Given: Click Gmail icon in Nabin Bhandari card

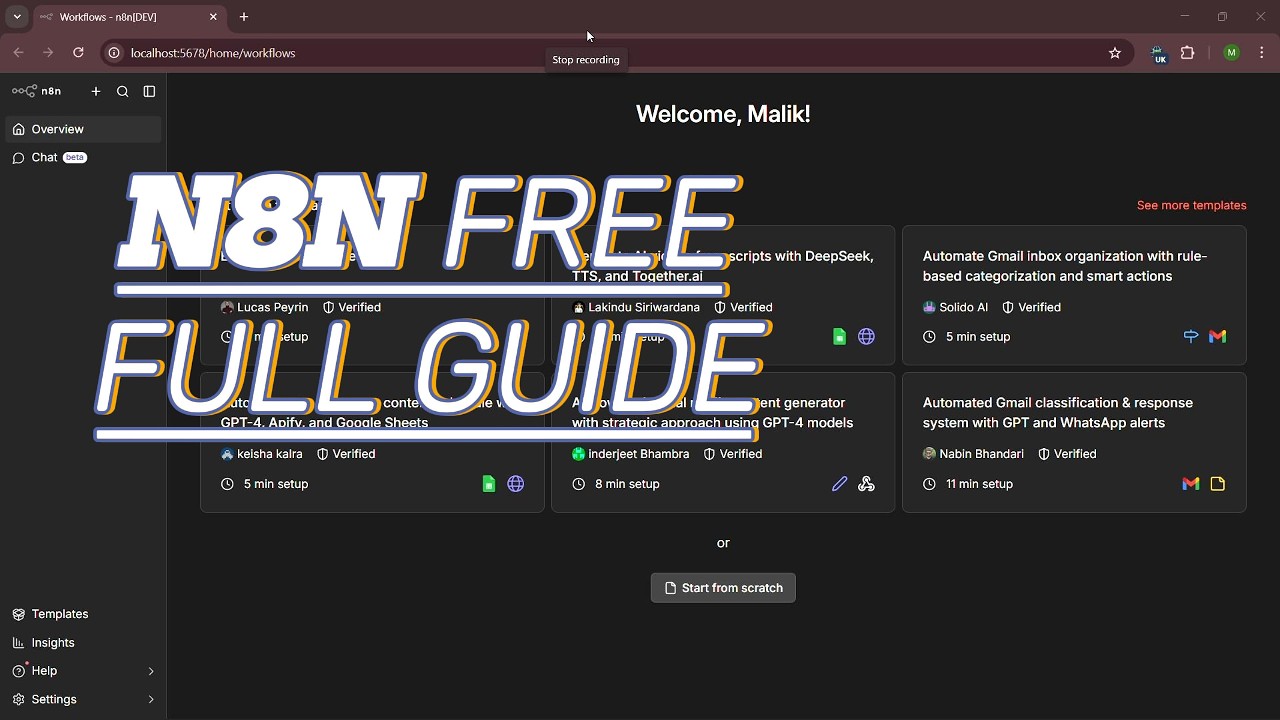Looking at the screenshot, I should pos(1190,484).
